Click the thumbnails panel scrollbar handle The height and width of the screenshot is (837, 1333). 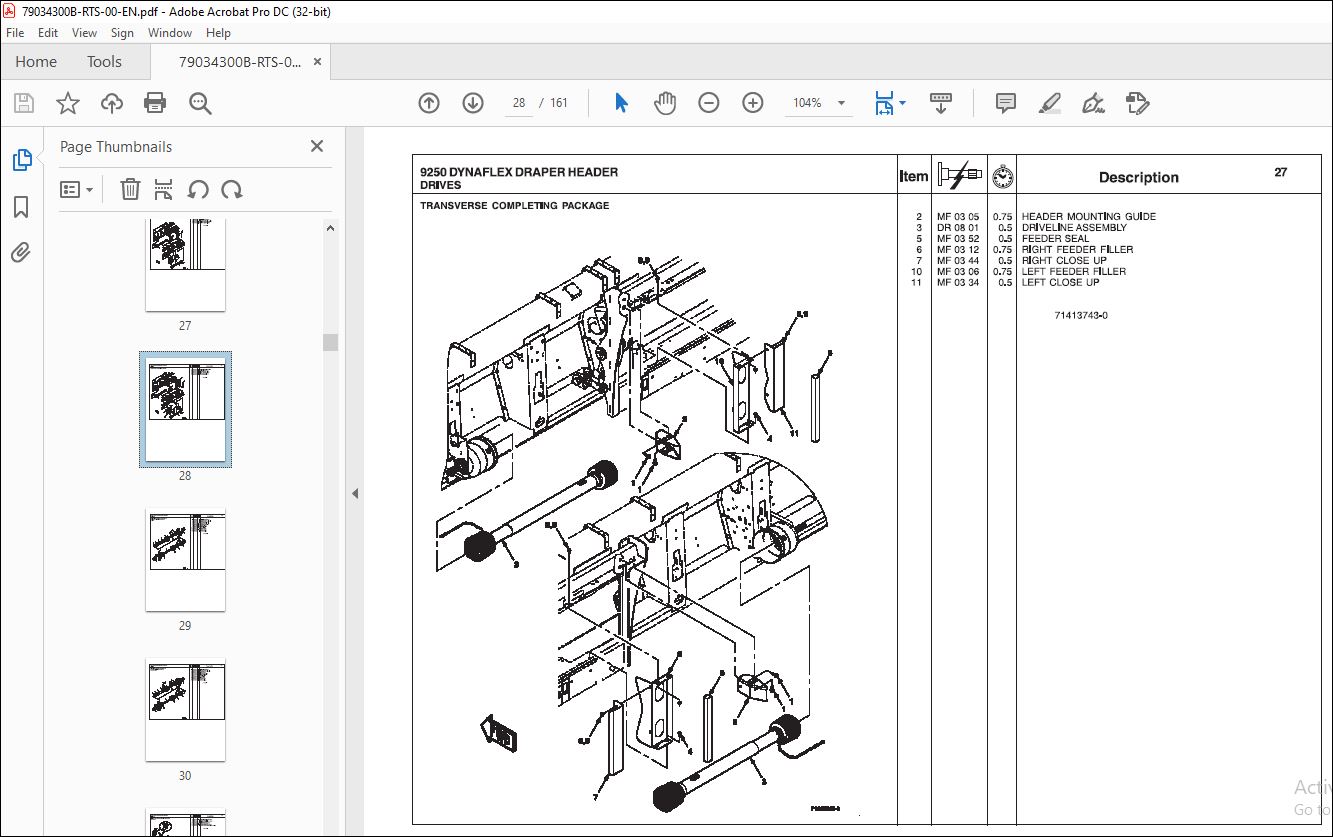[x=330, y=342]
